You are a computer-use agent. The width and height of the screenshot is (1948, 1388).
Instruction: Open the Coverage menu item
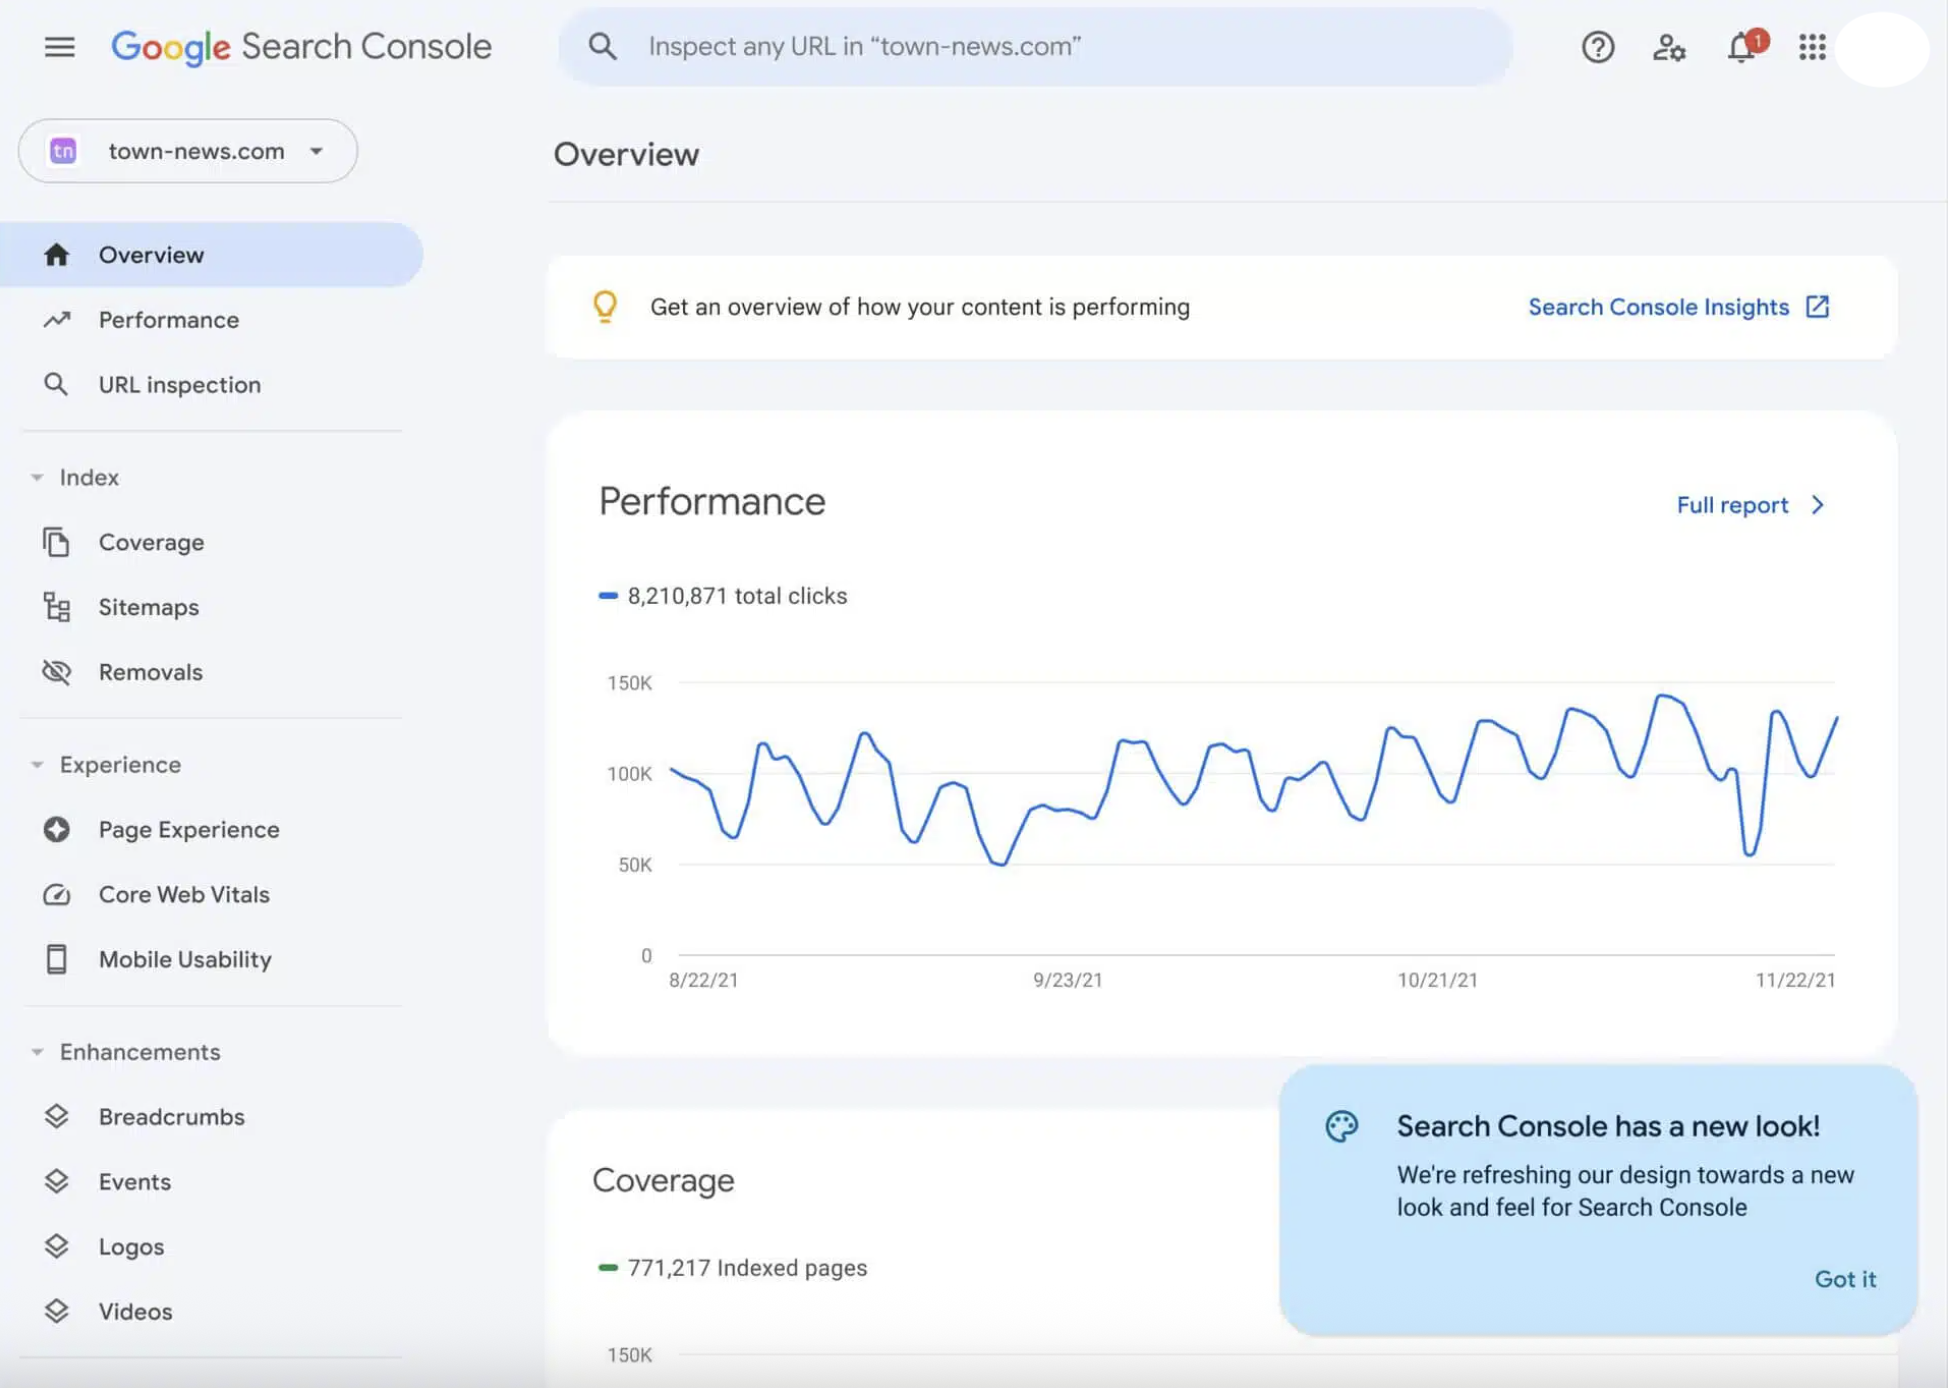click(151, 542)
